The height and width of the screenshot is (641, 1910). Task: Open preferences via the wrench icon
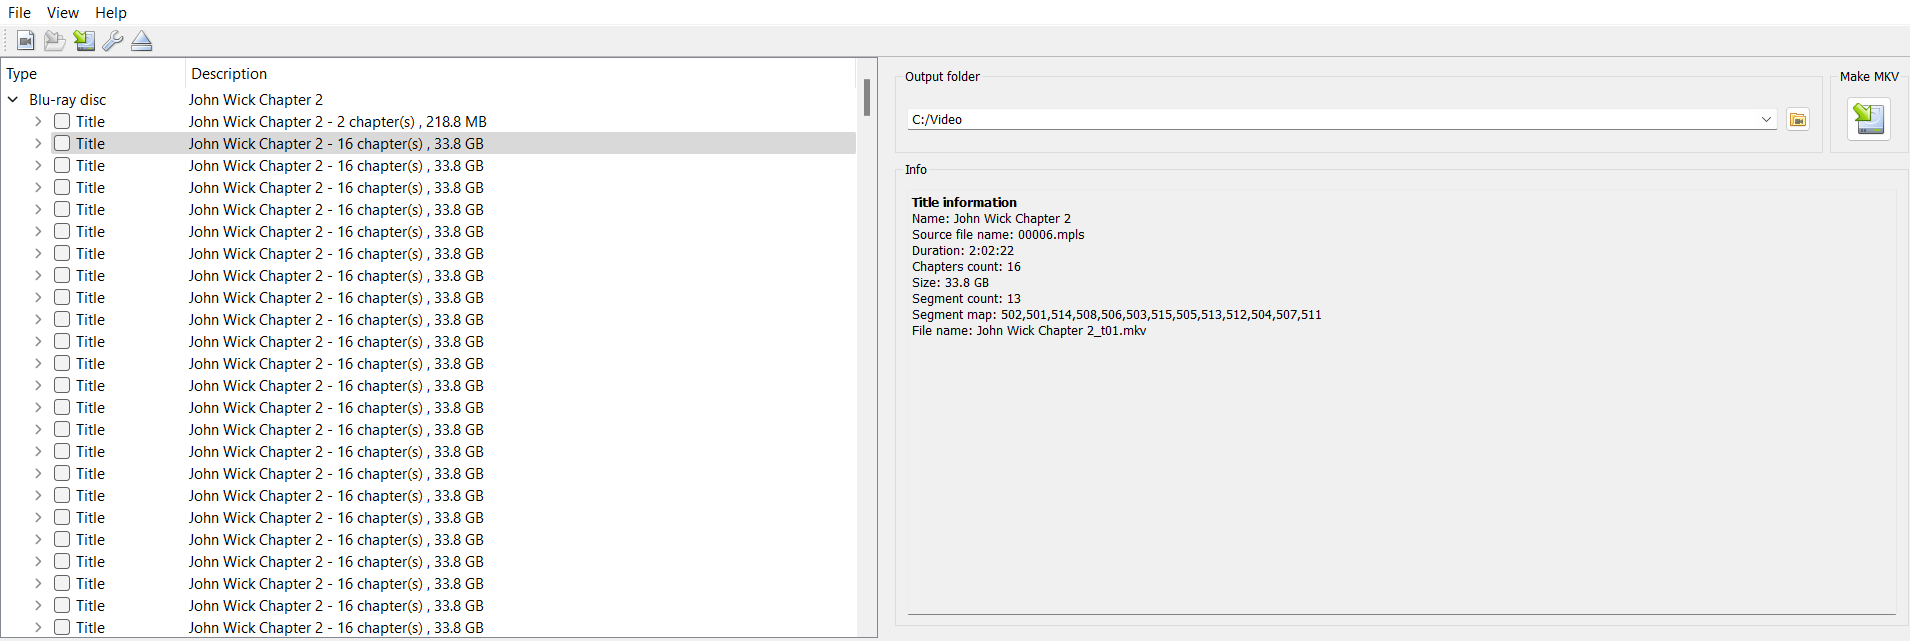tap(113, 41)
